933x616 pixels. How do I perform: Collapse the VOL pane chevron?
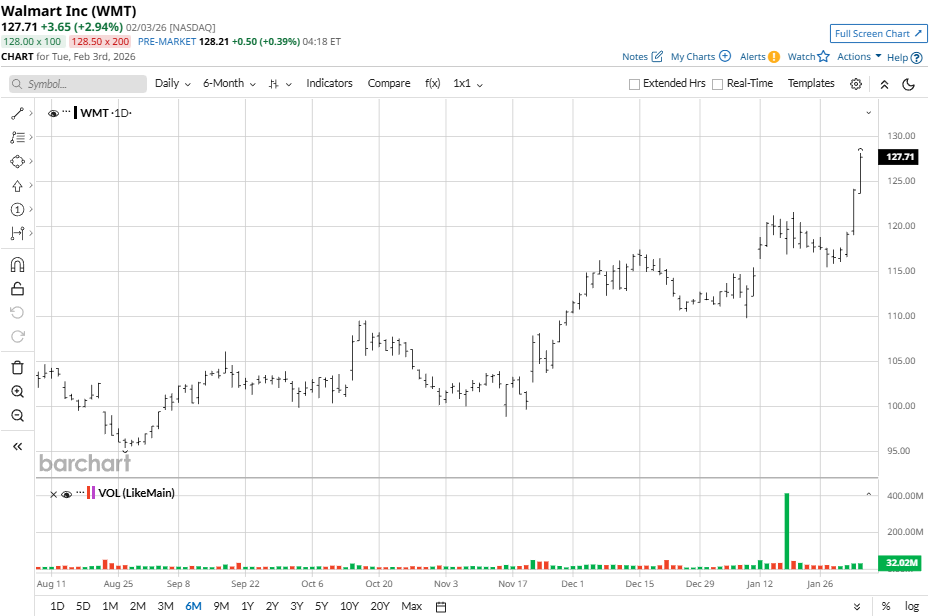pyautogui.click(x=868, y=494)
